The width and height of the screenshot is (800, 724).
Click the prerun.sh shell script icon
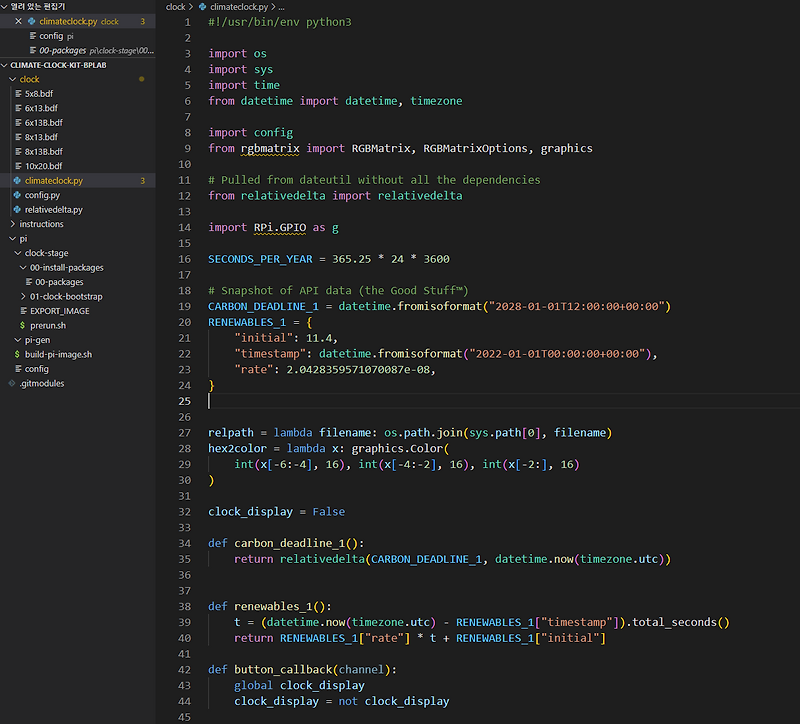[x=22, y=325]
